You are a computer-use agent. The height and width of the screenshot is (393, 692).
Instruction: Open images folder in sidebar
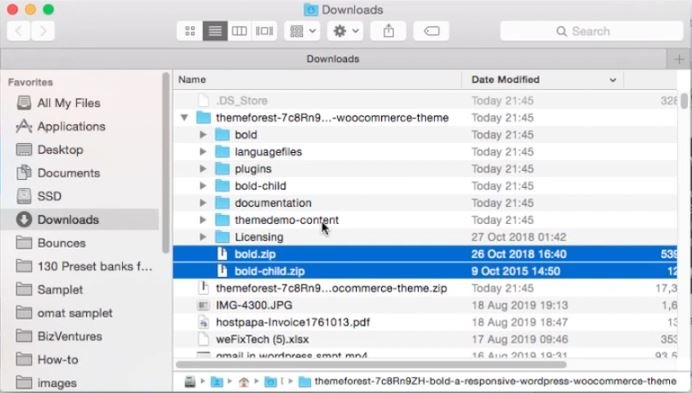[x=57, y=383]
